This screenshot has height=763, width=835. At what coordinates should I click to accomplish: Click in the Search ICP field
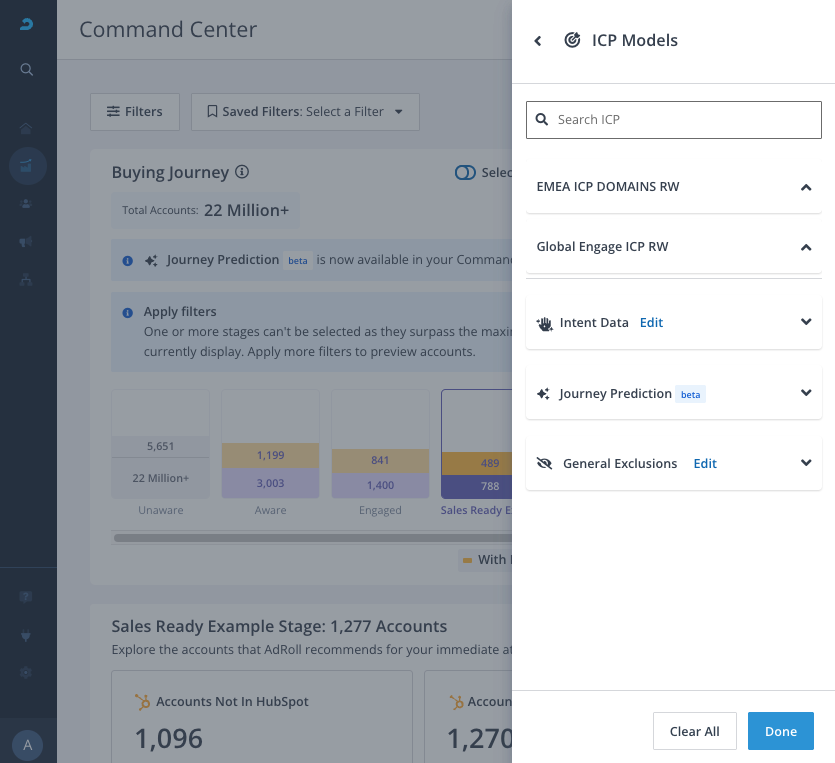tap(674, 120)
